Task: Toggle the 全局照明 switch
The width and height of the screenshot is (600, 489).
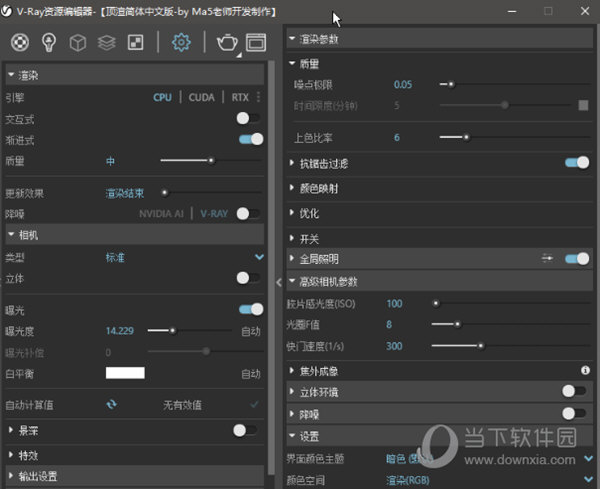Action: (577, 259)
